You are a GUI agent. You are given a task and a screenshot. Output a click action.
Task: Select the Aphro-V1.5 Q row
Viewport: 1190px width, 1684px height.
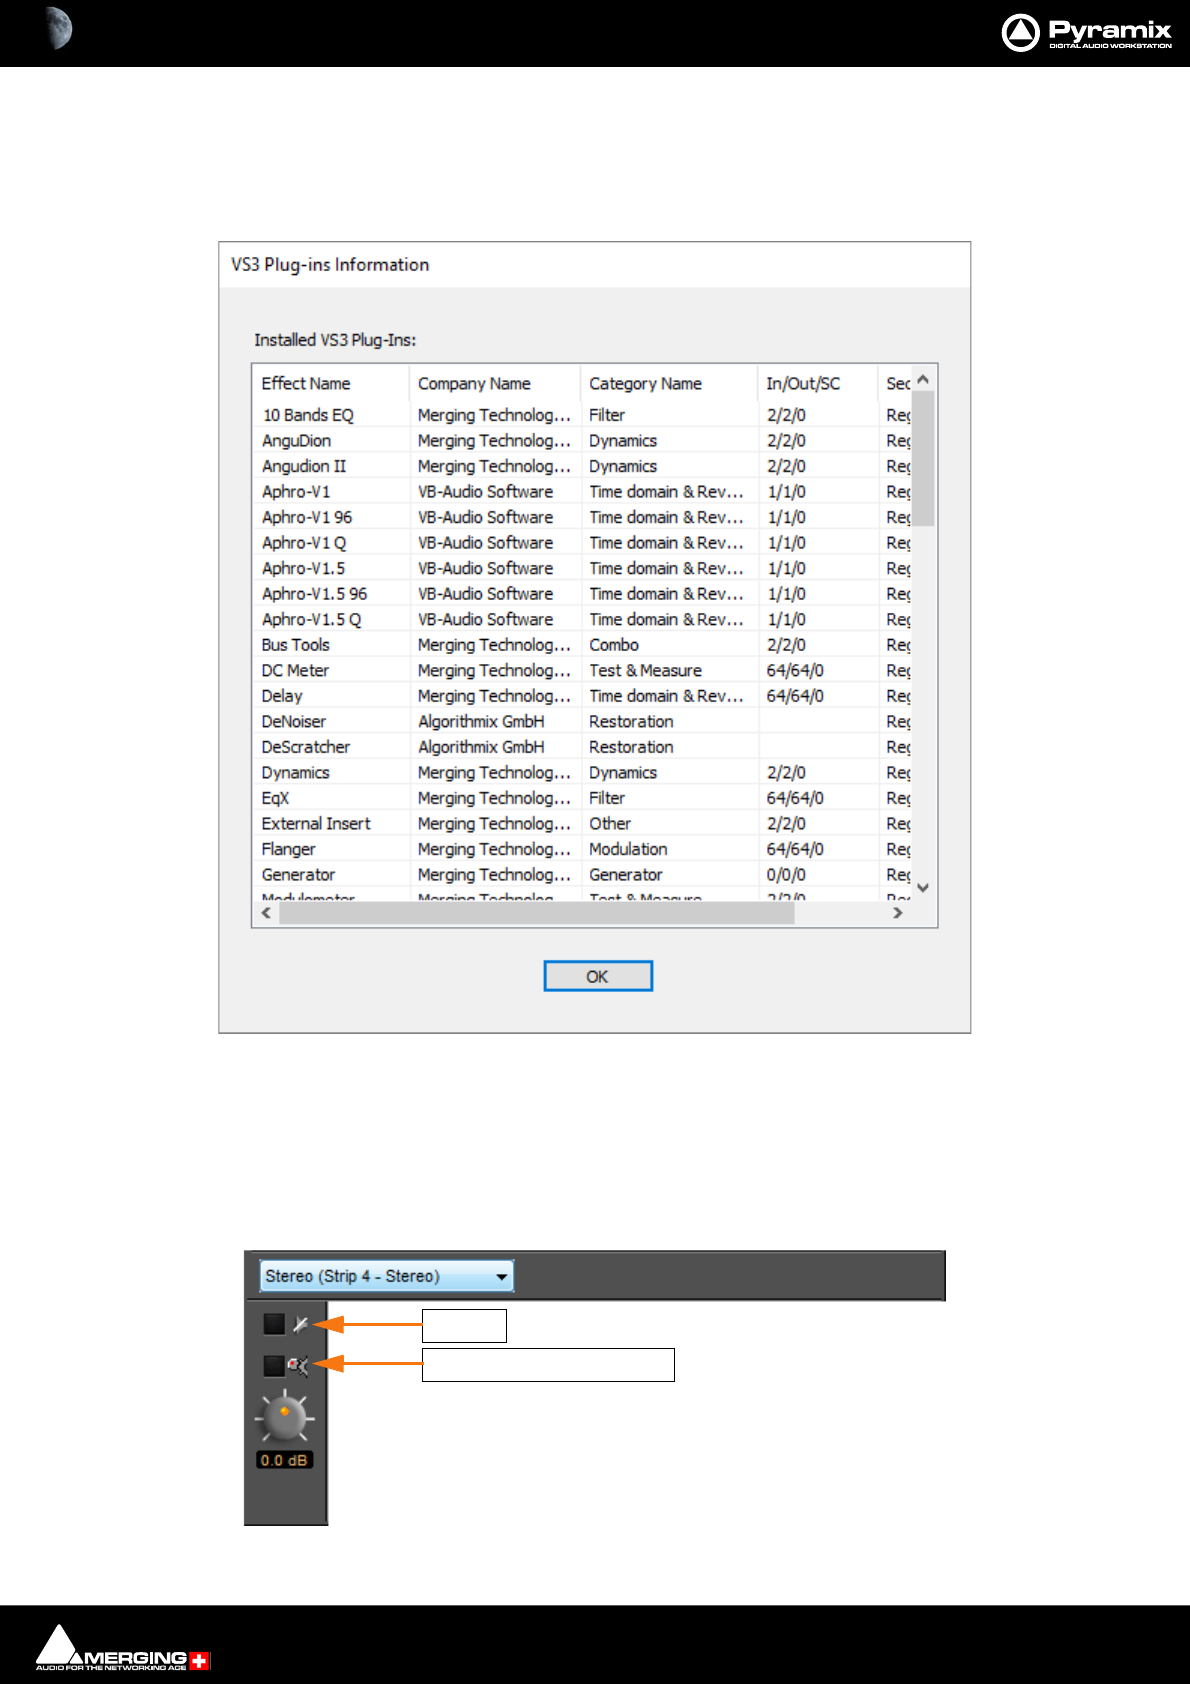[x=582, y=619]
